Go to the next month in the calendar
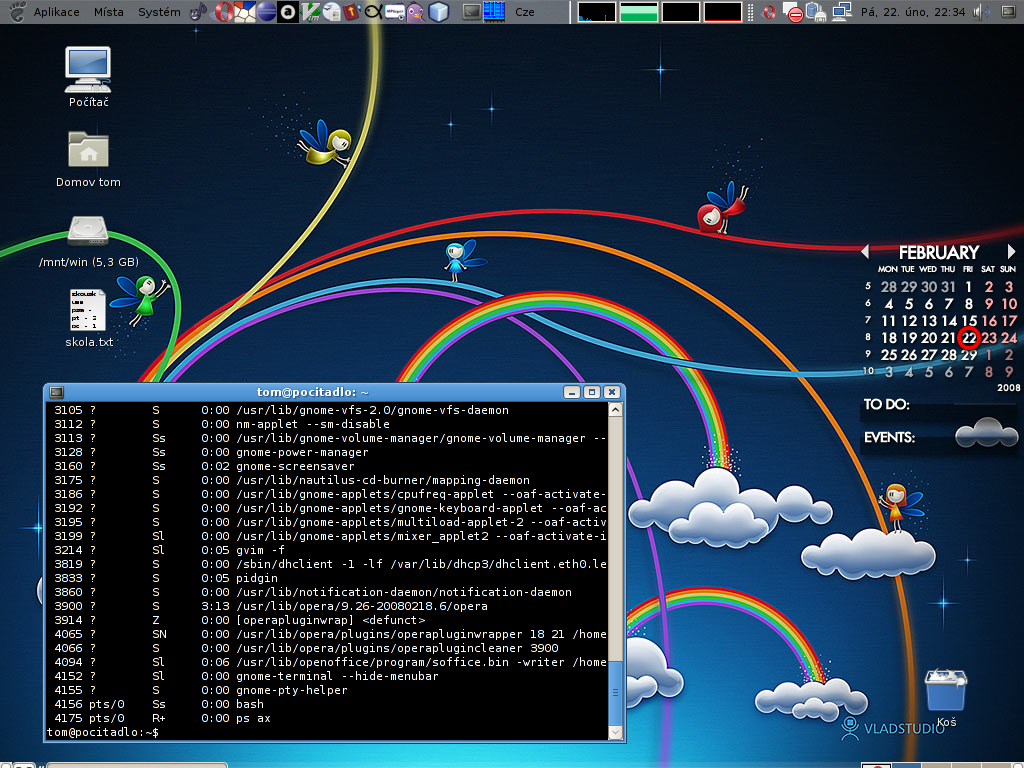The width and height of the screenshot is (1024, 768). pos(1011,251)
